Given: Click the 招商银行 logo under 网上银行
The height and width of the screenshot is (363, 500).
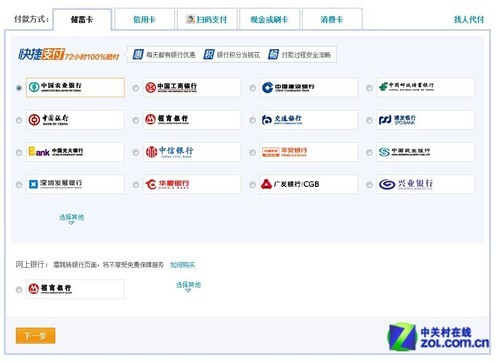Looking at the screenshot, I should tap(75, 289).
